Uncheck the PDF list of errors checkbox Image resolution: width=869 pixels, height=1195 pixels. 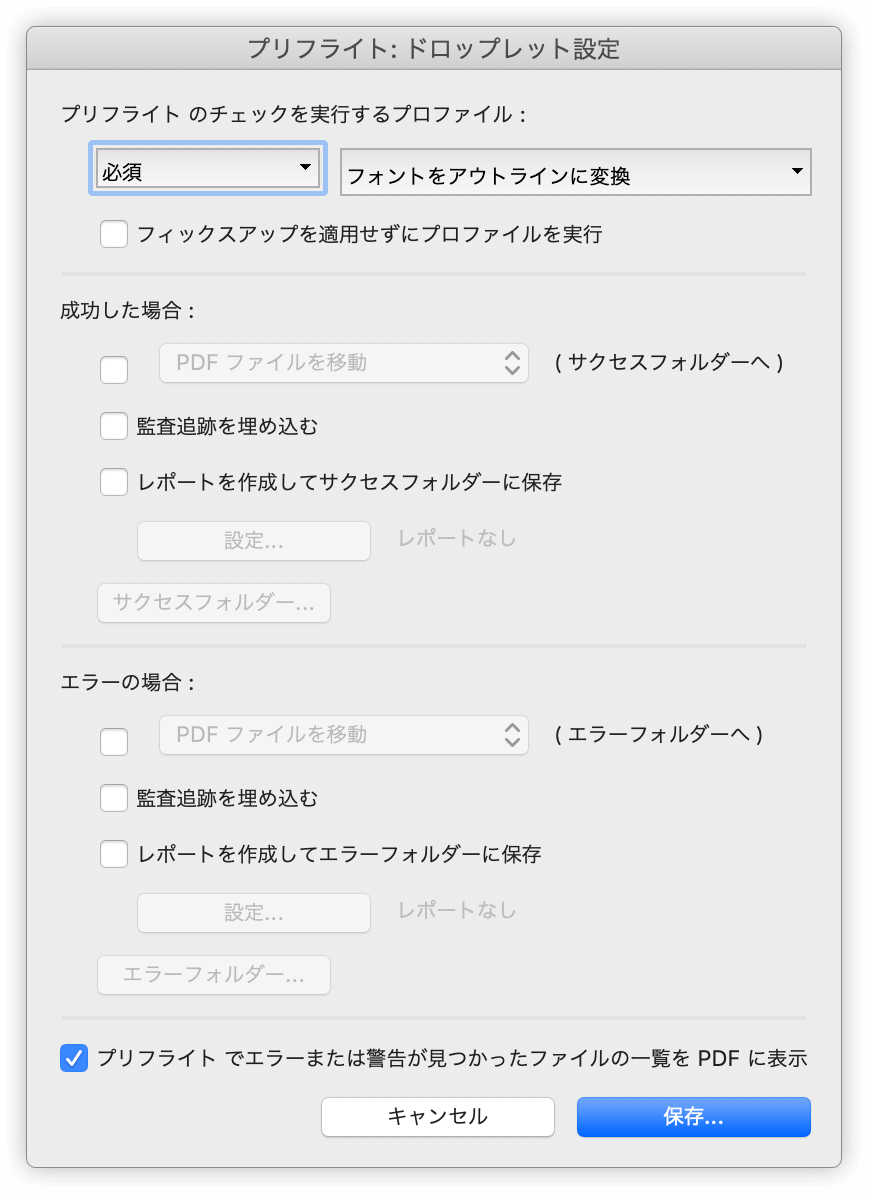74,1058
